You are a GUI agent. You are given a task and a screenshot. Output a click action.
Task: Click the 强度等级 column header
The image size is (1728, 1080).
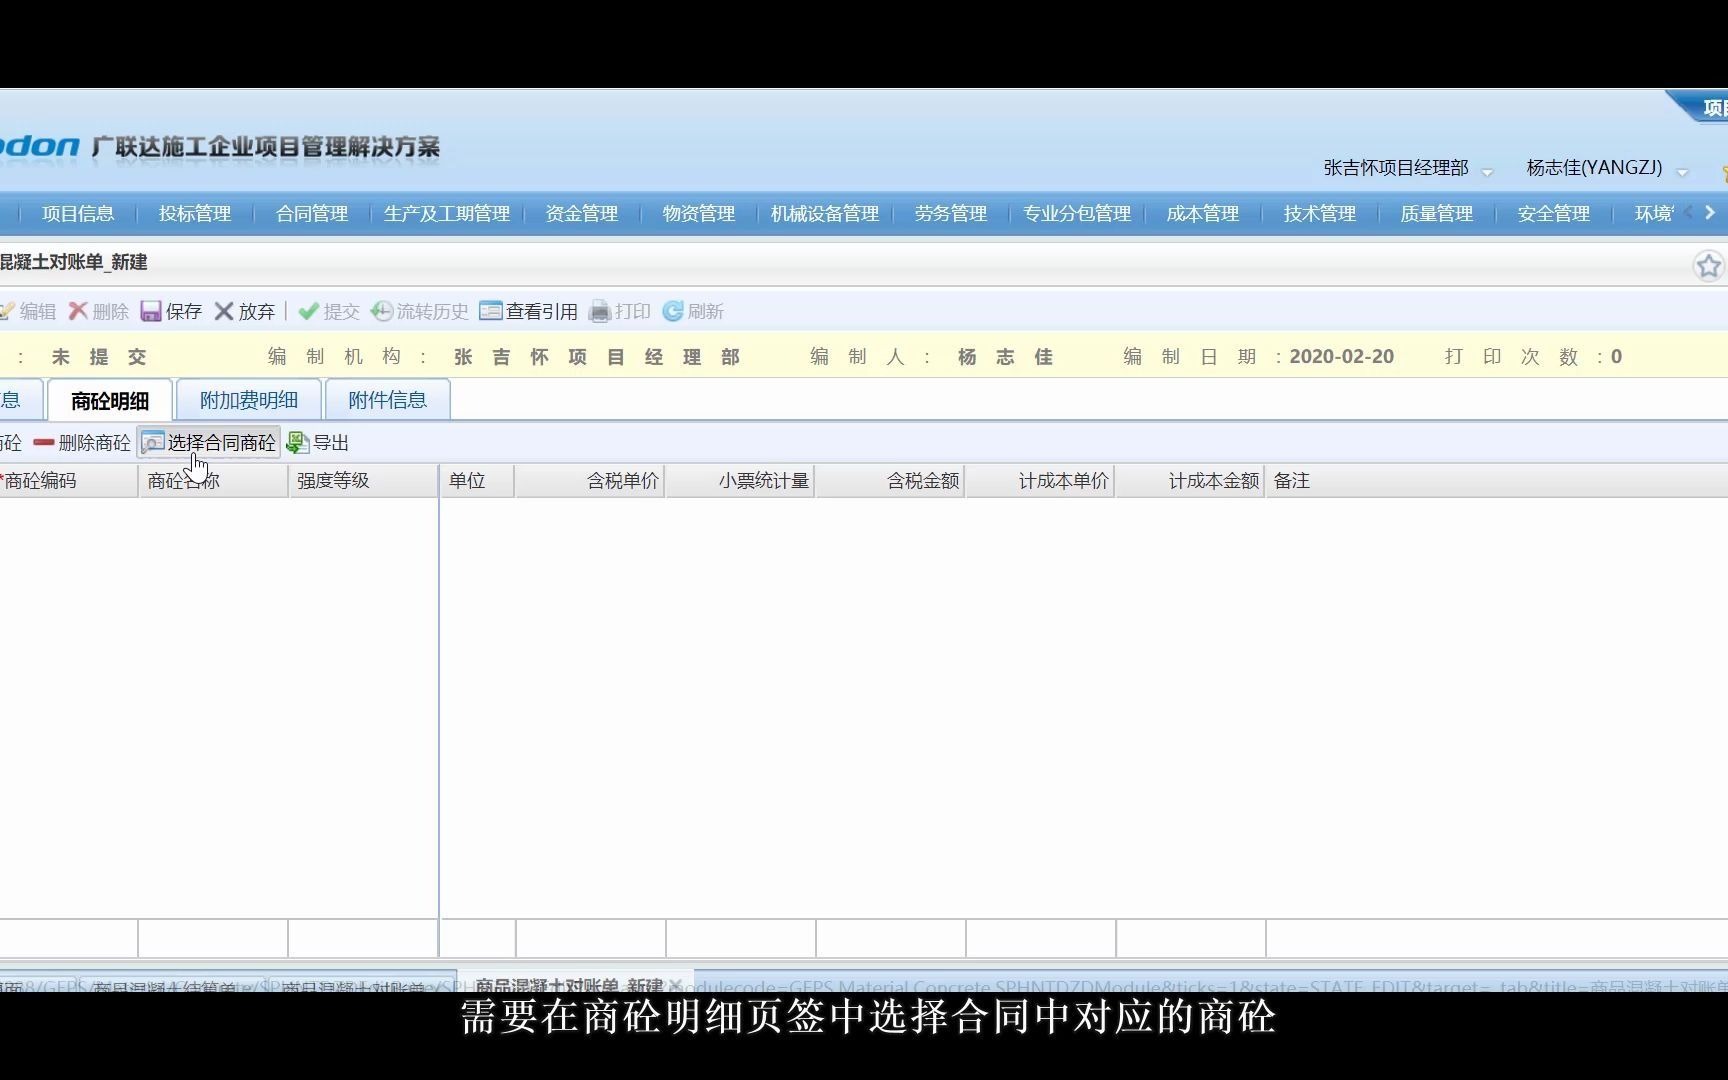363,481
